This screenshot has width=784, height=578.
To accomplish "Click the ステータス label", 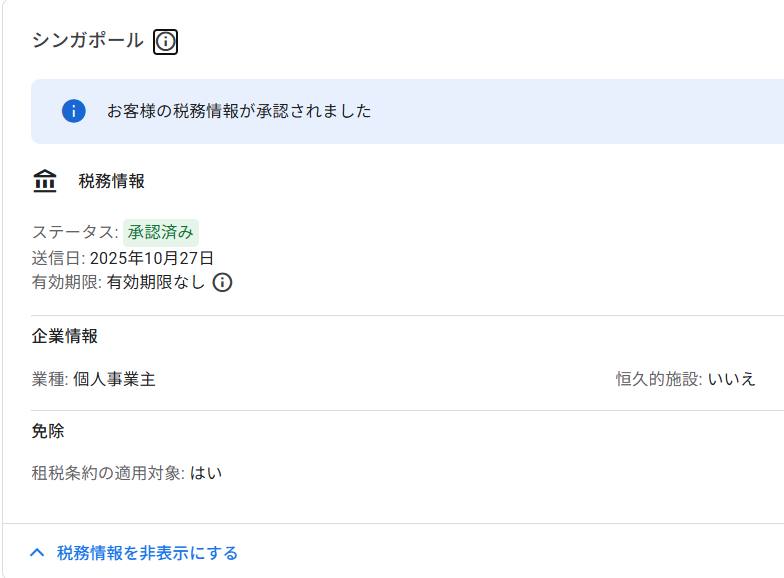I will 74,232.
